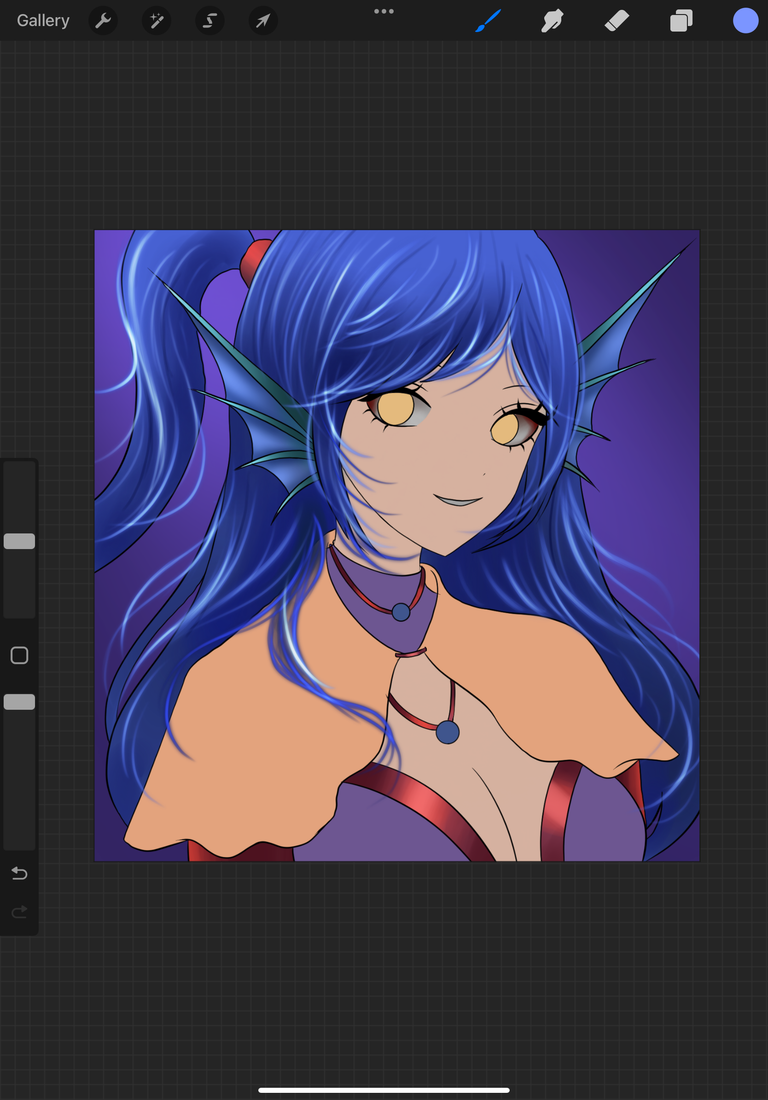Open the Adjustments magic wand menu
The height and width of the screenshot is (1100, 768).
click(156, 20)
